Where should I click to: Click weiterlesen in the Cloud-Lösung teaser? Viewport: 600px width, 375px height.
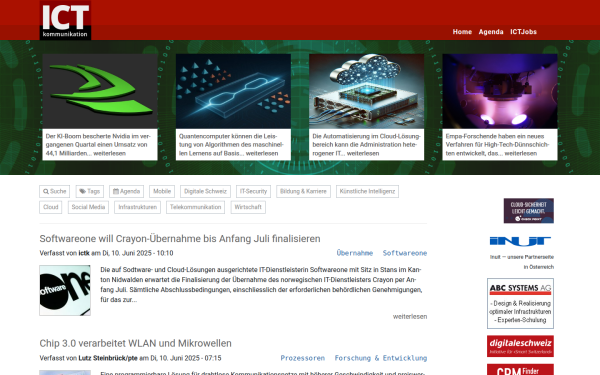[x=363, y=153]
